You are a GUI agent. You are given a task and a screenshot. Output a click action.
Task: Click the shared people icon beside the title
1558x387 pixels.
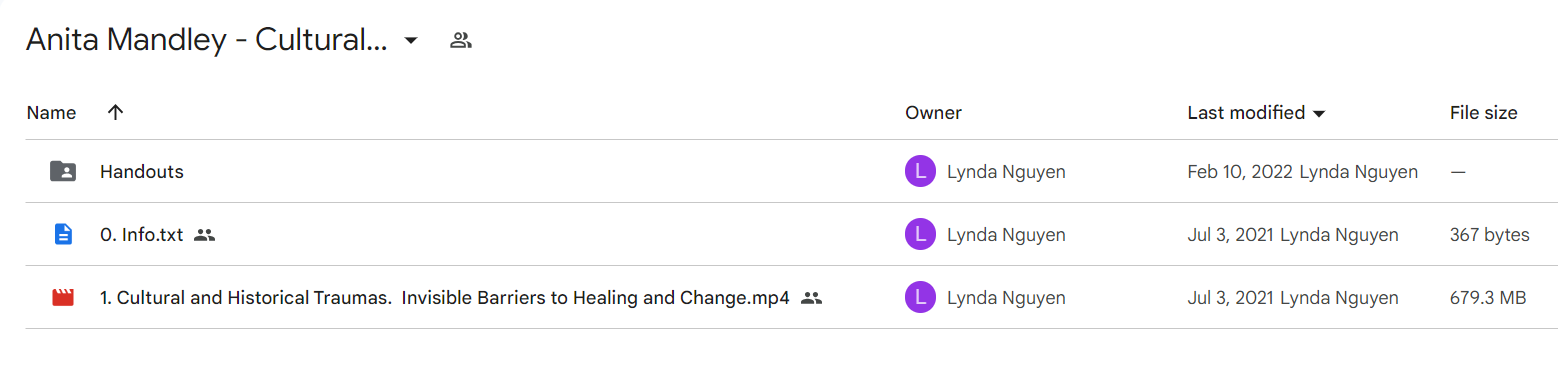(x=461, y=41)
